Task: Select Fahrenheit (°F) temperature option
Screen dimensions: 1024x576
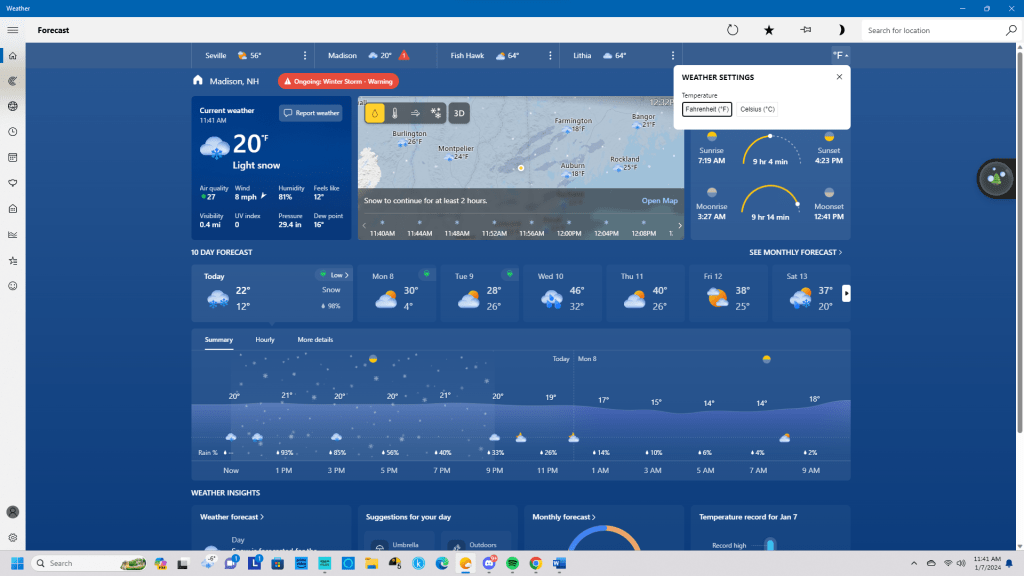Action: point(707,109)
